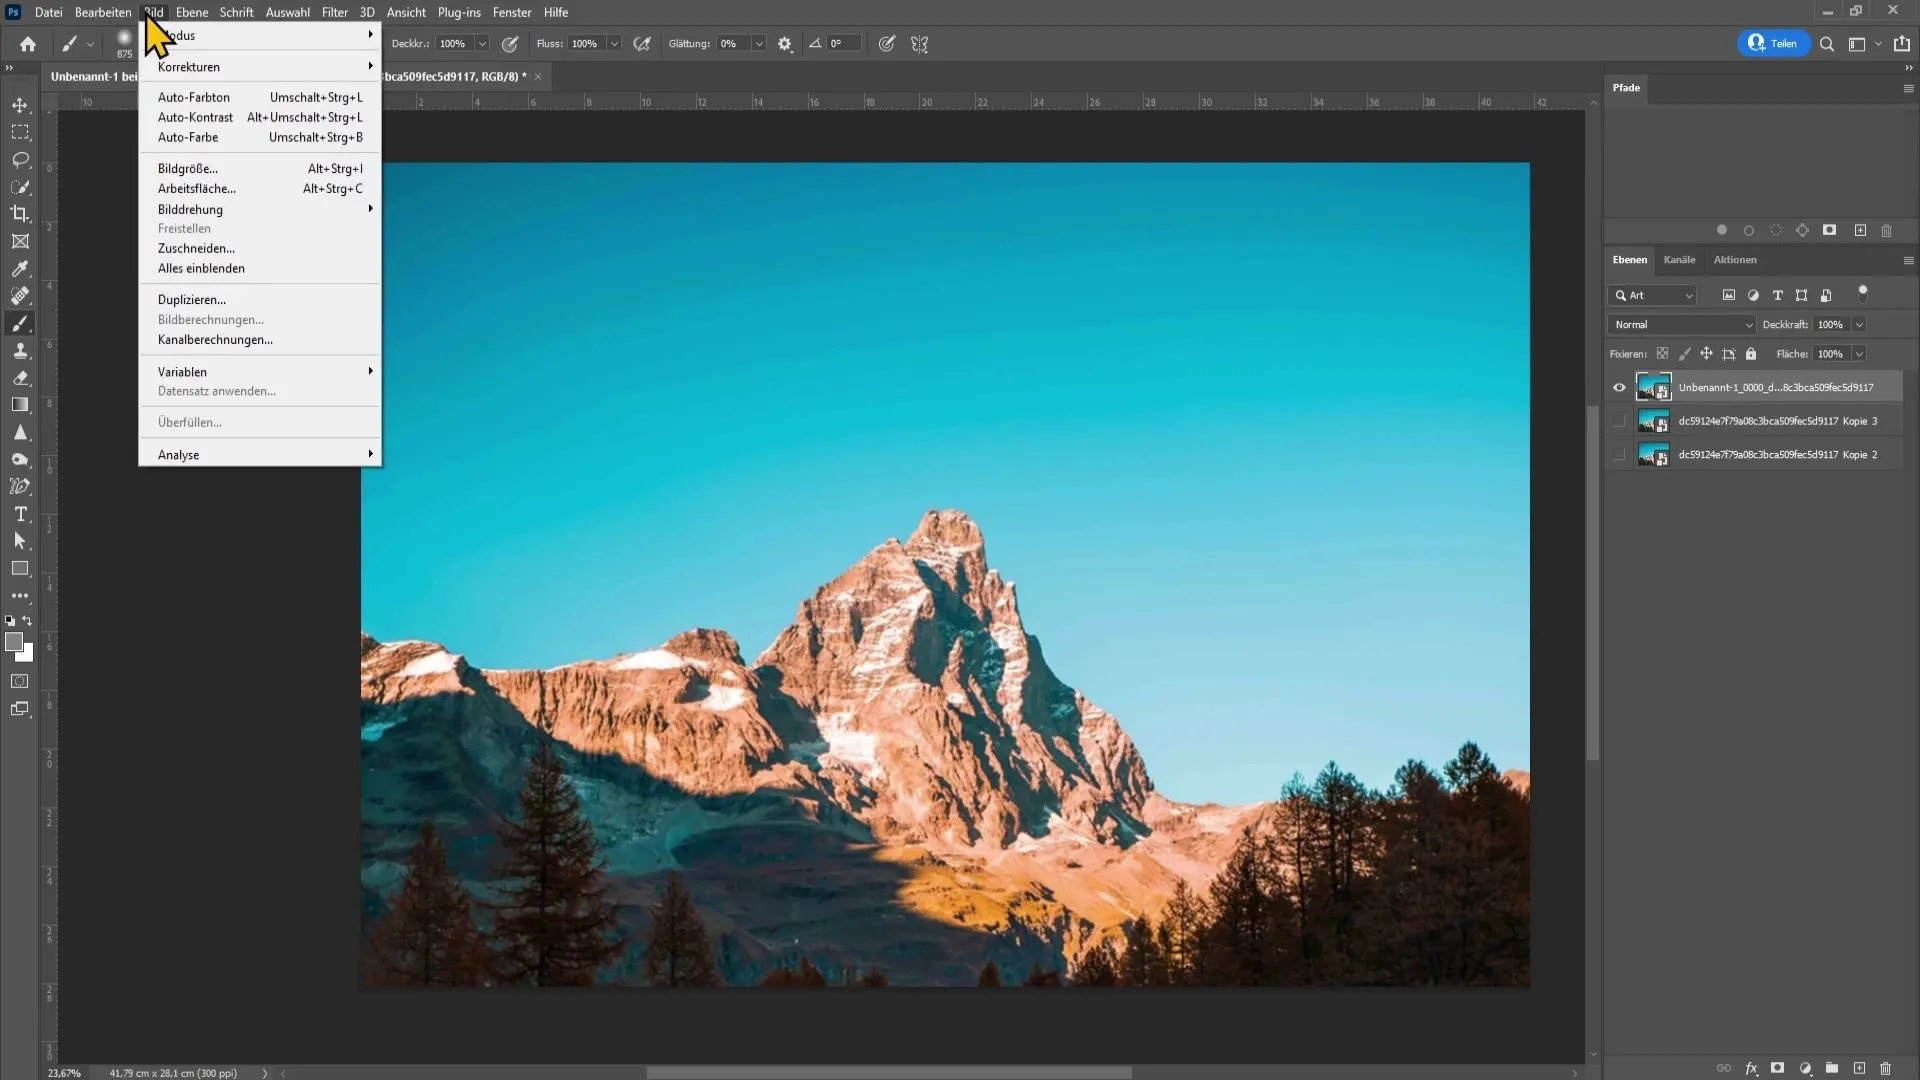Select the Brush tool in toolbar
The width and height of the screenshot is (1920, 1080).
pyautogui.click(x=20, y=323)
